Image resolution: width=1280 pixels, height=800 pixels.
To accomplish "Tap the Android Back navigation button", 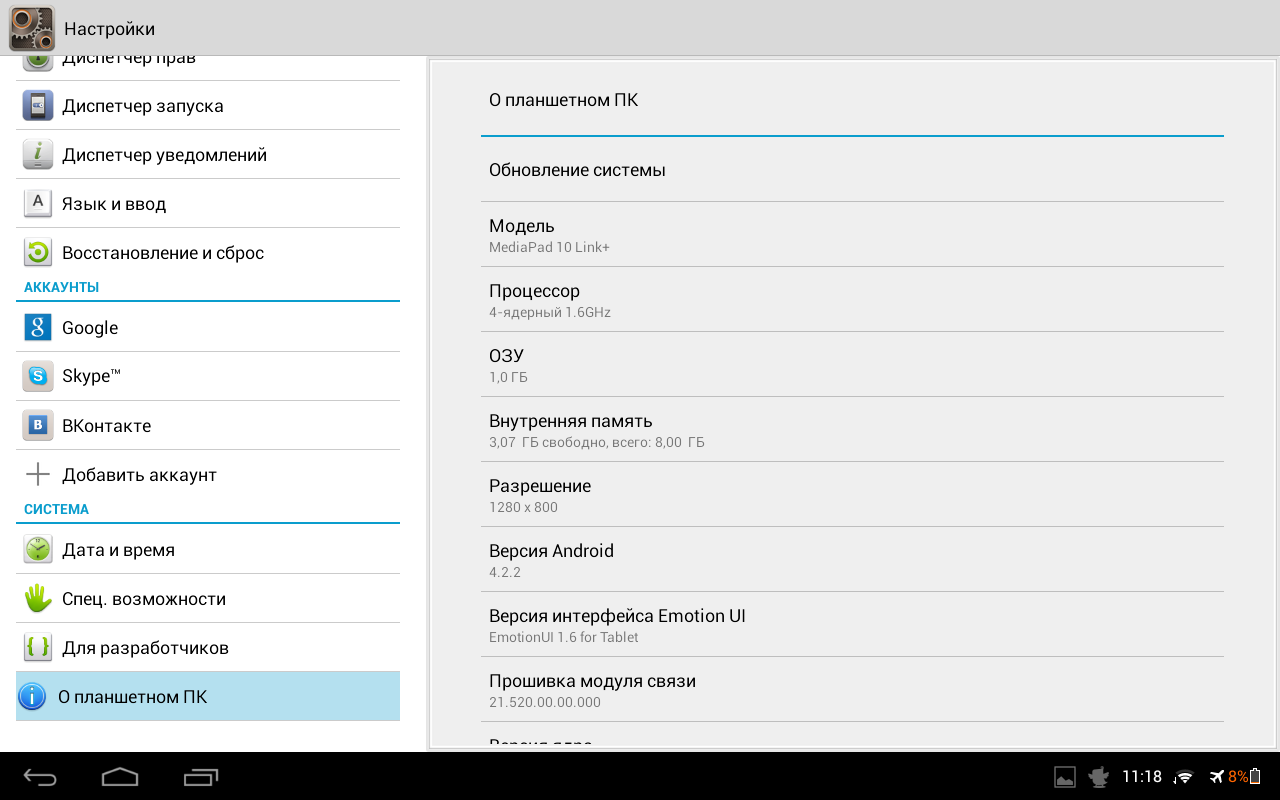I will pos(41,777).
